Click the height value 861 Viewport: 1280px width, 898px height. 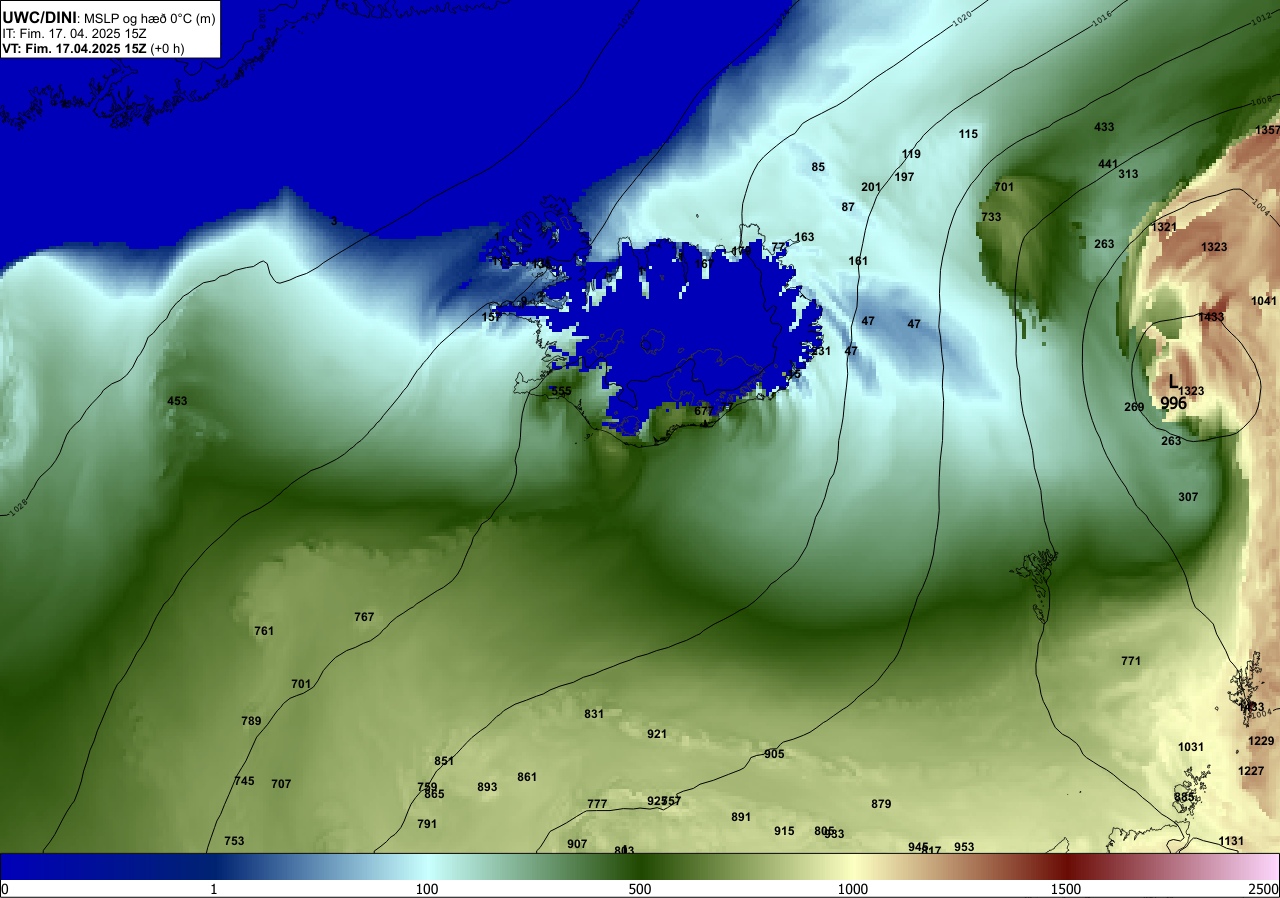[527, 777]
